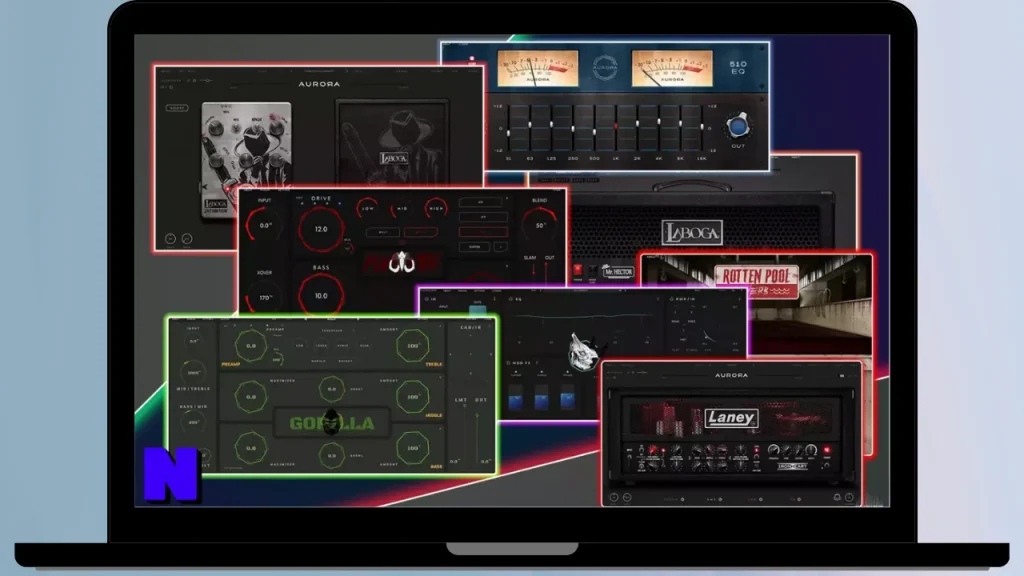
Task: Click the red 1K slider on the 510 EQ
Action: (x=616, y=127)
